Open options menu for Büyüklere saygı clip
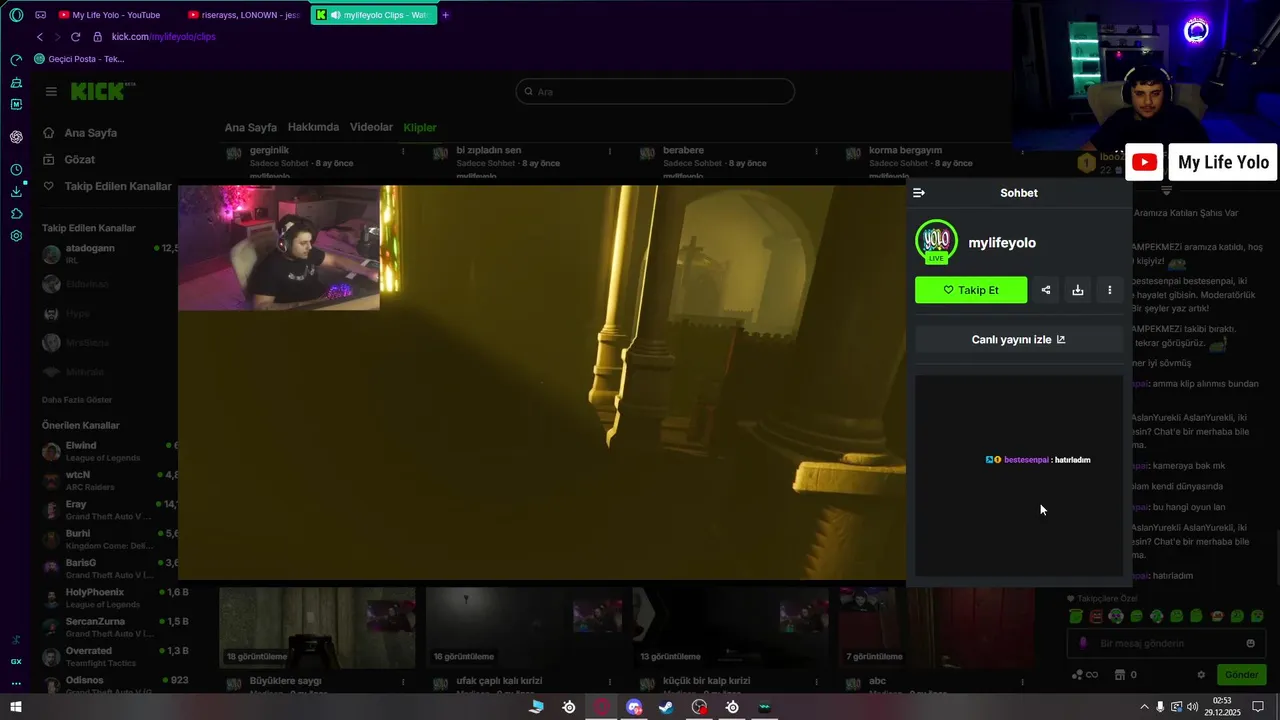Screen dimensions: 1280x720 (403, 683)
